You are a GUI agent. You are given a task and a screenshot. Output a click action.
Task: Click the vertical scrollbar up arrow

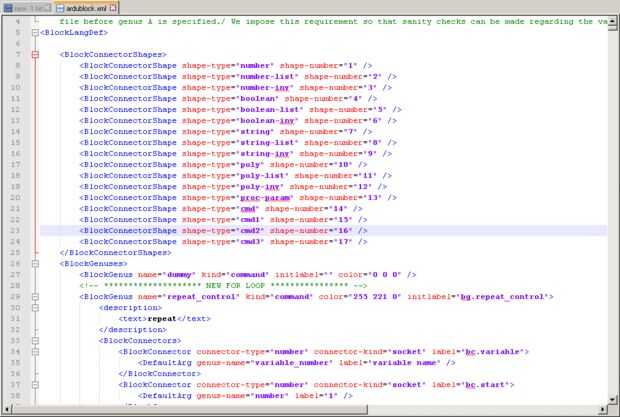click(612, 21)
